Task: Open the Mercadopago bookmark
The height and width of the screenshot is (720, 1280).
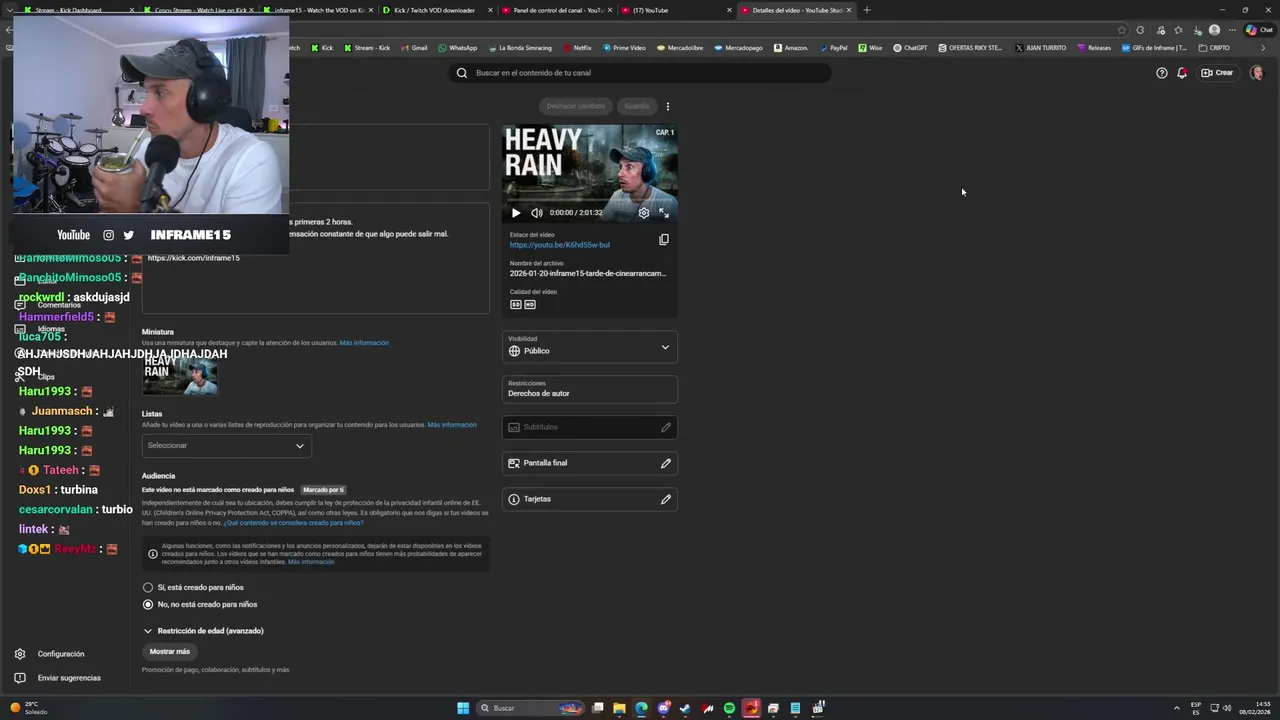Action: 738,48
